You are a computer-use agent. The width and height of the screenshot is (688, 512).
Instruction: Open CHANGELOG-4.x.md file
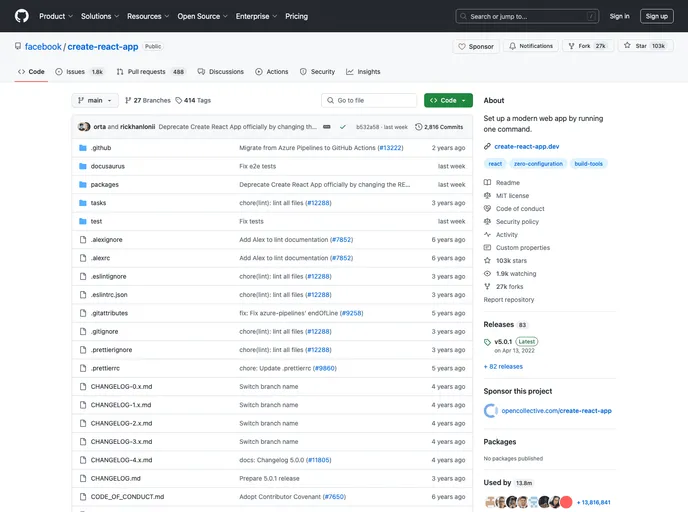click(122, 460)
